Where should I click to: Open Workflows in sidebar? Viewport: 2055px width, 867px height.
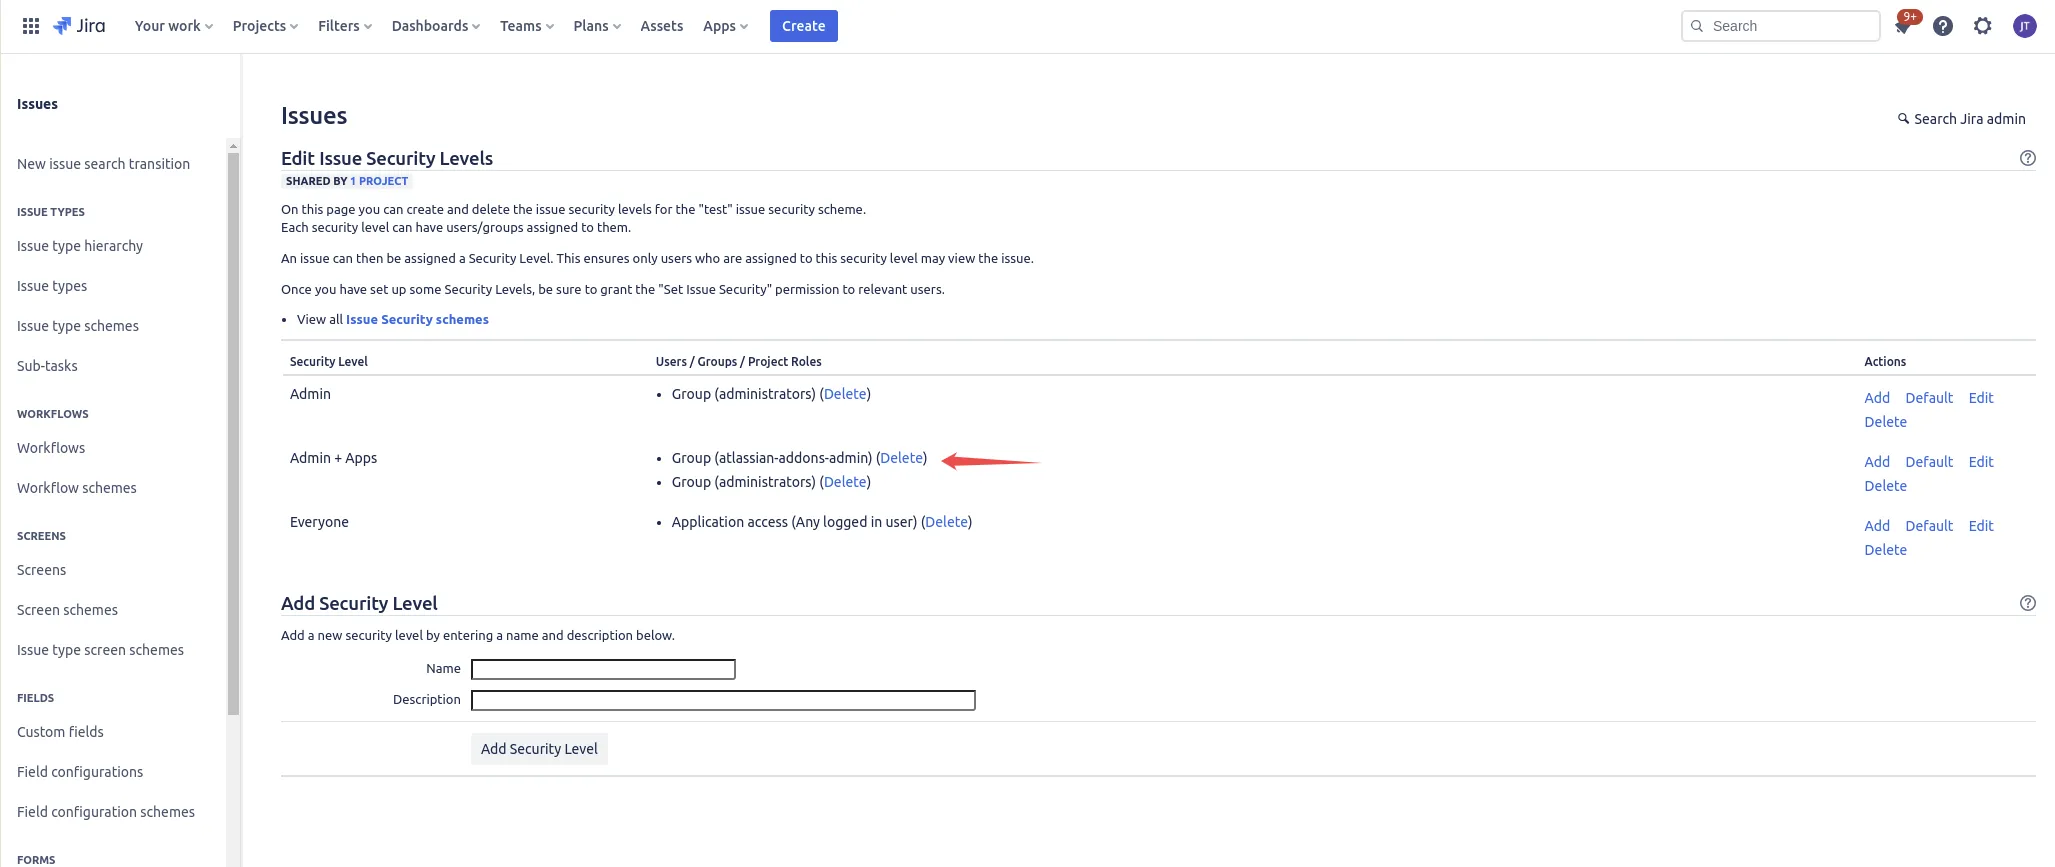51,448
